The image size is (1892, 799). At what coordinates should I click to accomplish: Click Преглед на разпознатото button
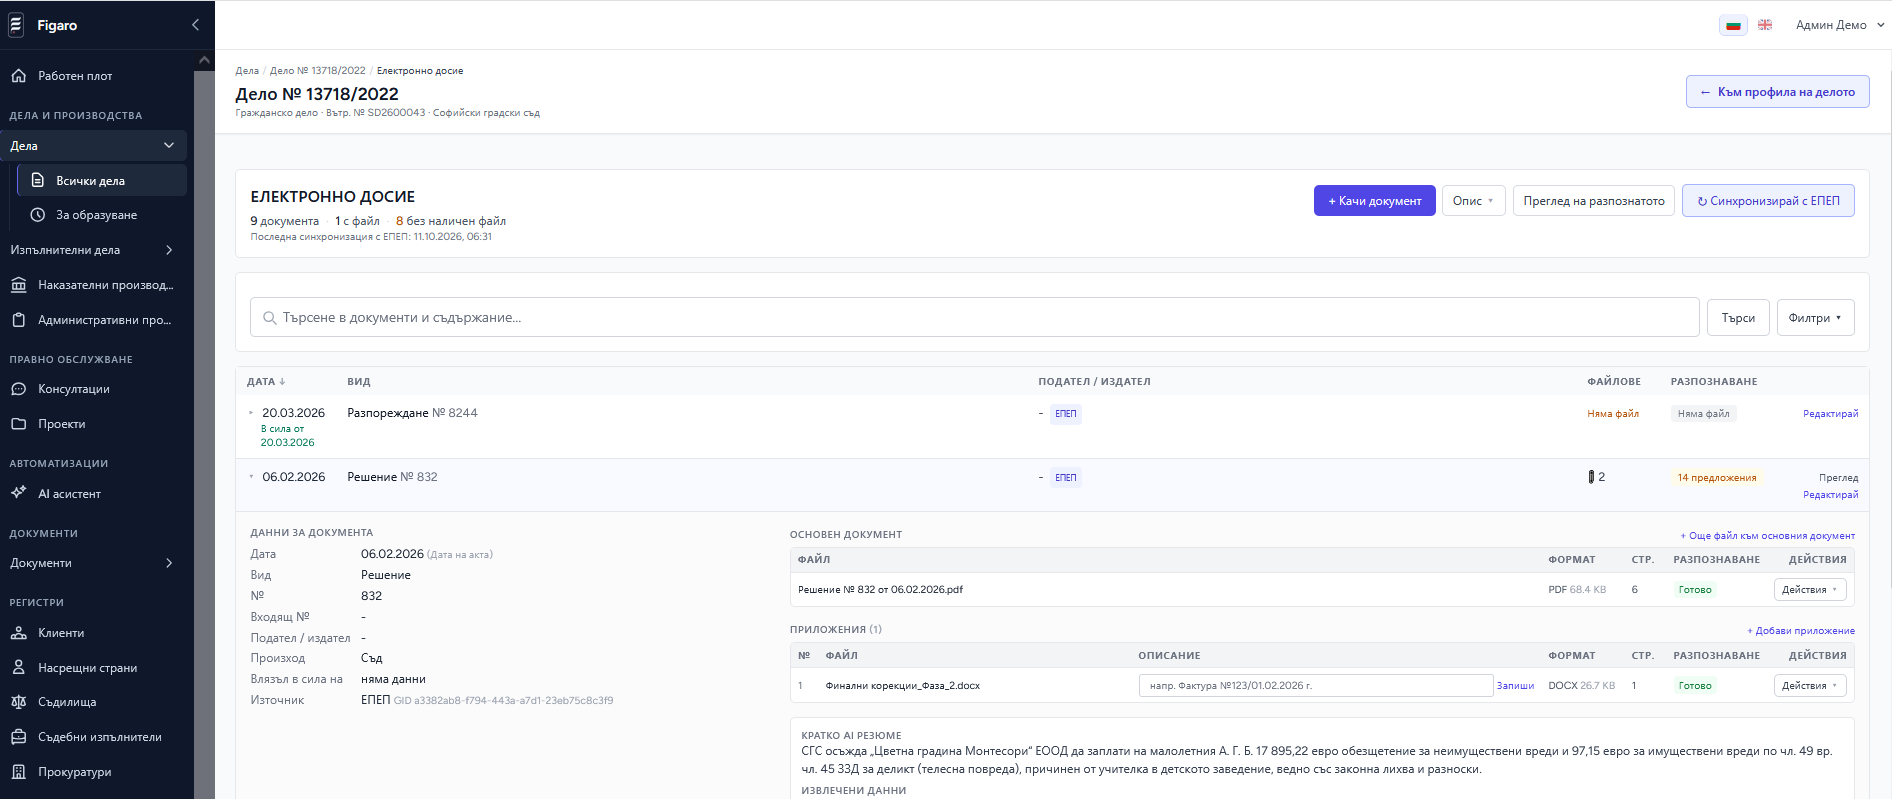1593,201
